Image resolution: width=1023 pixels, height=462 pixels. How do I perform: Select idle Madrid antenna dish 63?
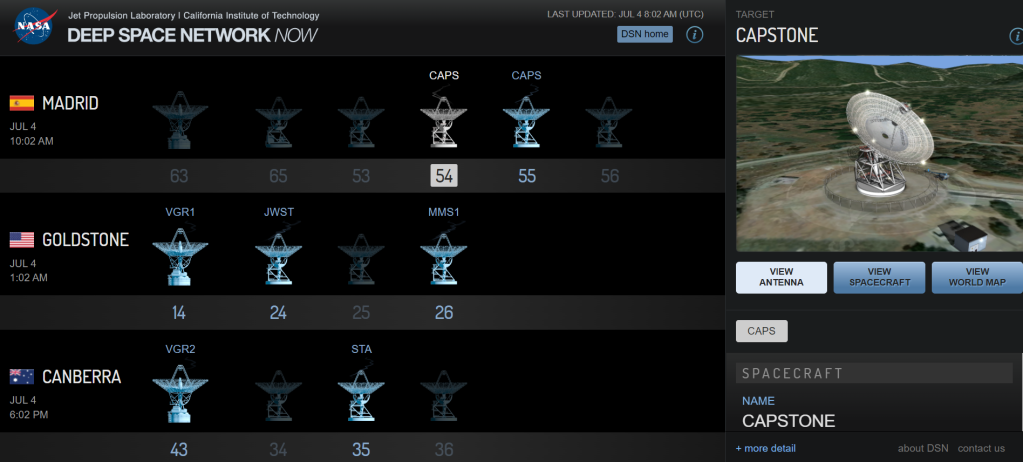coord(179,122)
